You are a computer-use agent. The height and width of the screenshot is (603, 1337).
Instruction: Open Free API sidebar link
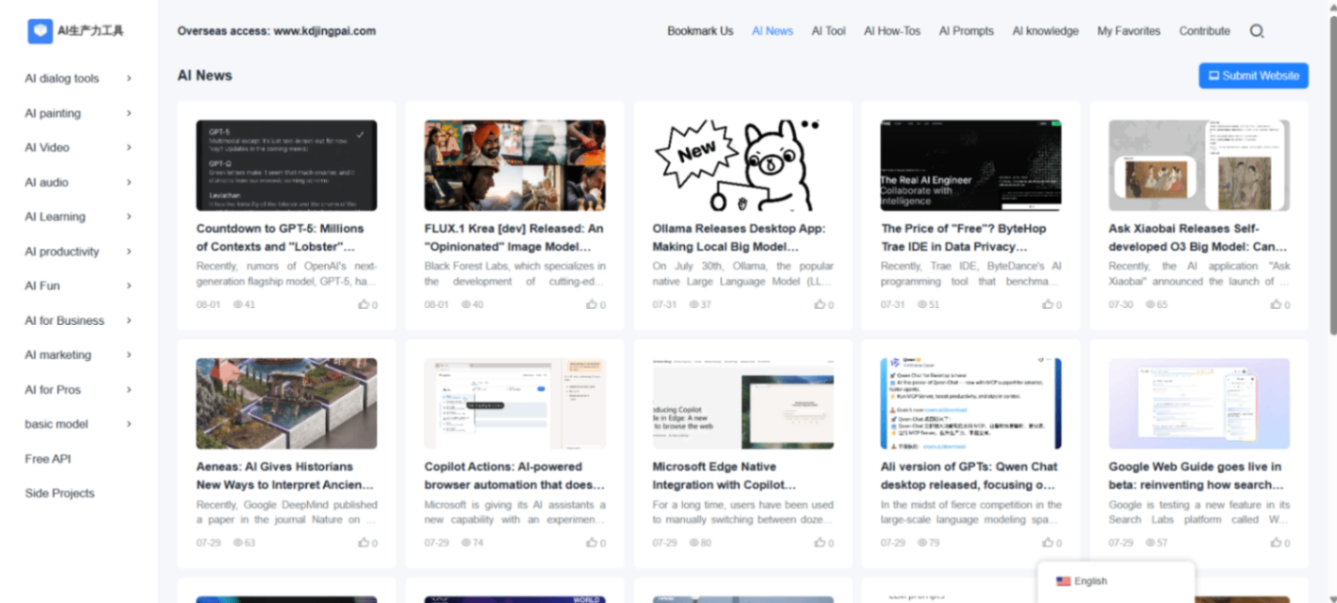pos(48,458)
